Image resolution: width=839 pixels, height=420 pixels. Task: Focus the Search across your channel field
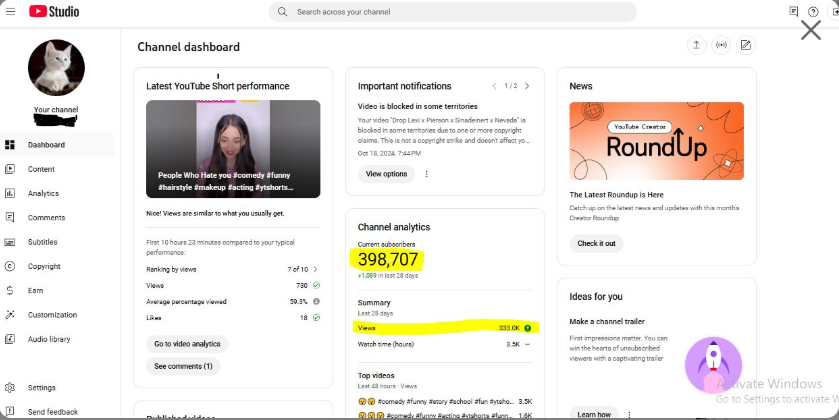pyautogui.click(x=453, y=12)
